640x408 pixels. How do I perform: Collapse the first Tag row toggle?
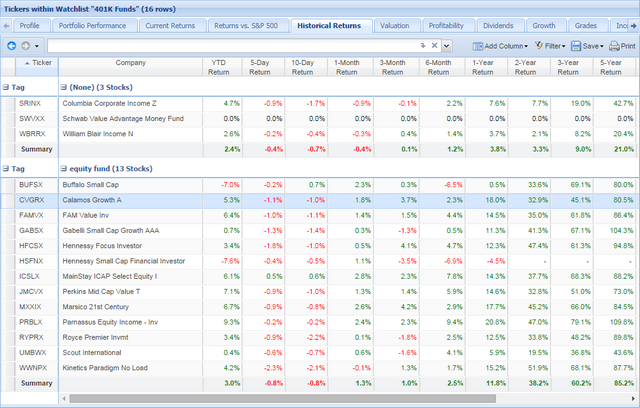(x=6, y=87)
